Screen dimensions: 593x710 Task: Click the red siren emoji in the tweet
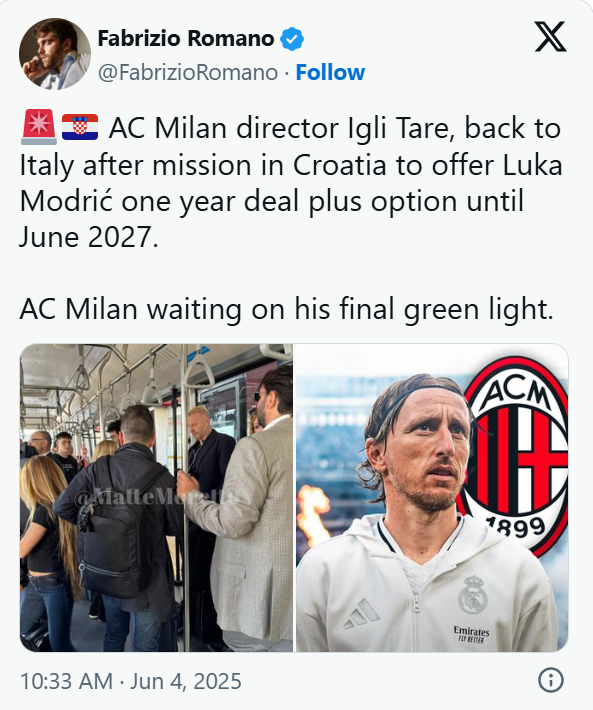coord(39,127)
